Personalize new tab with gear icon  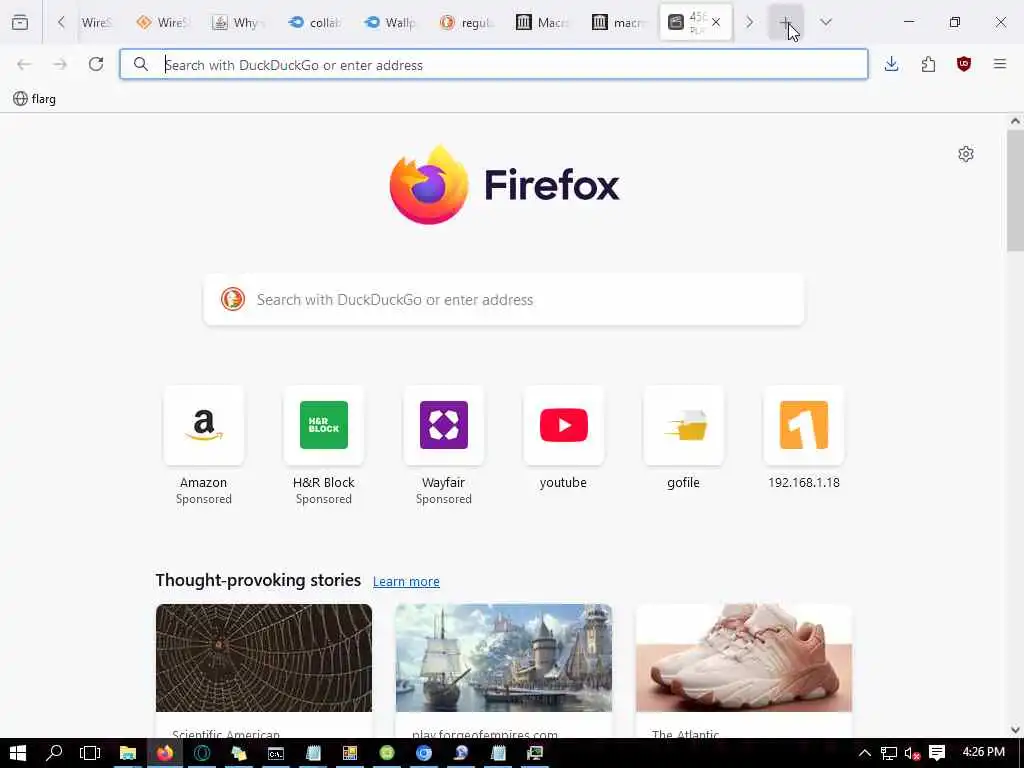pyautogui.click(x=966, y=154)
